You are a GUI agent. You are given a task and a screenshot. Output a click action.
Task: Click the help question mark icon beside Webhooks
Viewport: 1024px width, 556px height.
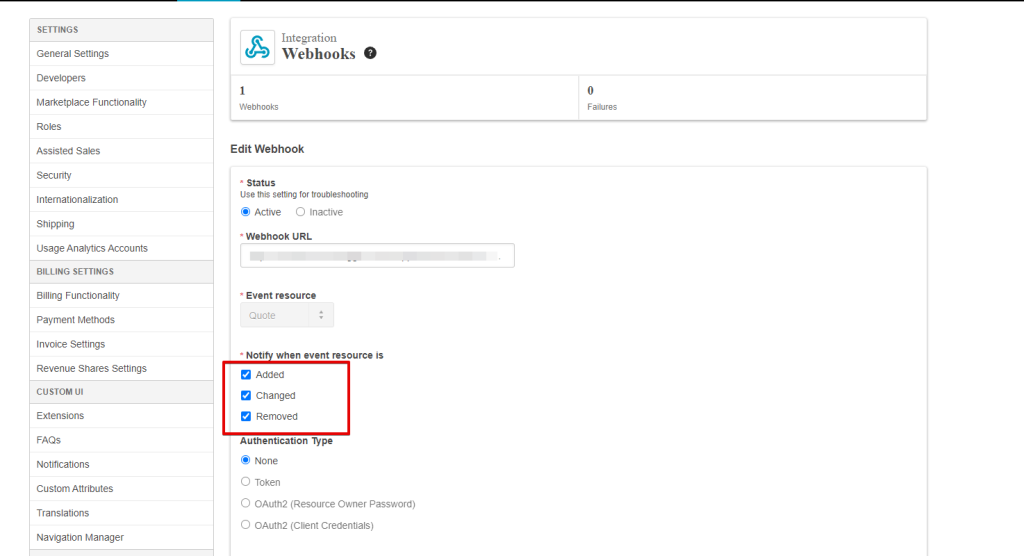point(370,53)
